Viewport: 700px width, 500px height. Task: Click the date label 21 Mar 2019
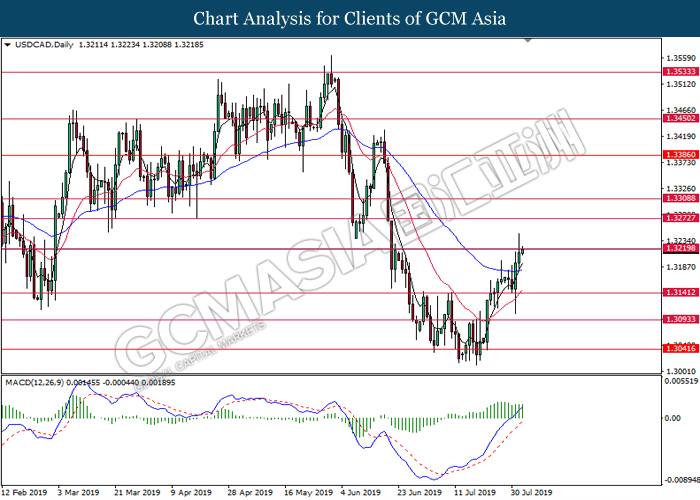[x=138, y=492]
